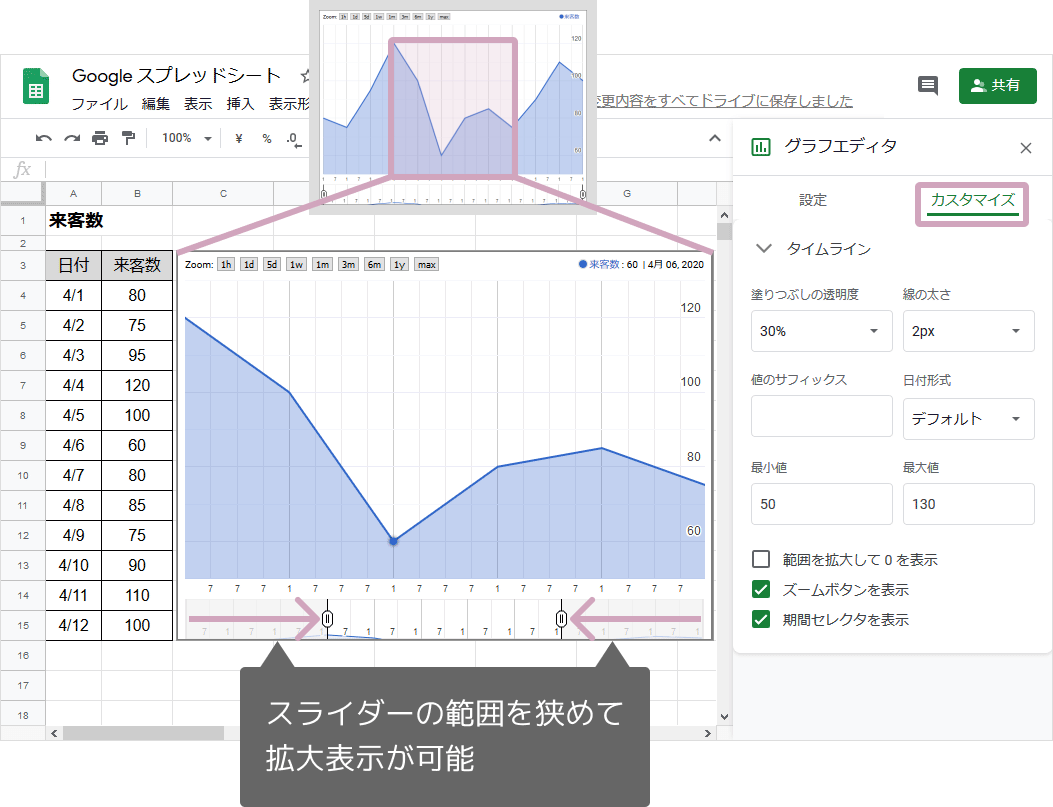Set chart zoom to max
This screenshot has height=807, width=1053.
(x=426, y=265)
